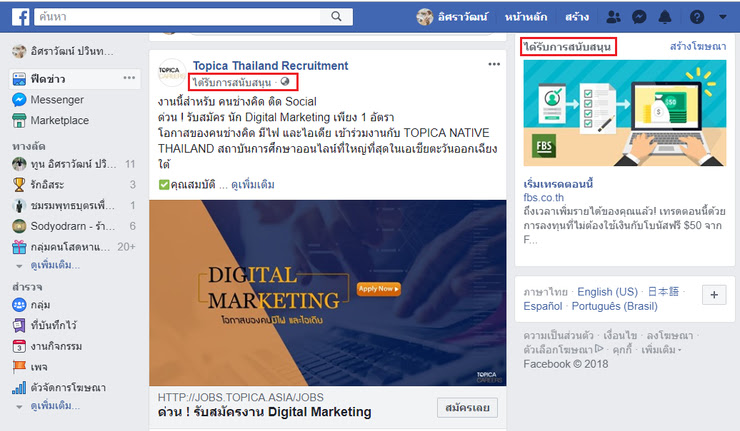The height and width of the screenshot is (431, 740).
Task: Click สมัครเลย apply button
Action: coord(467,407)
